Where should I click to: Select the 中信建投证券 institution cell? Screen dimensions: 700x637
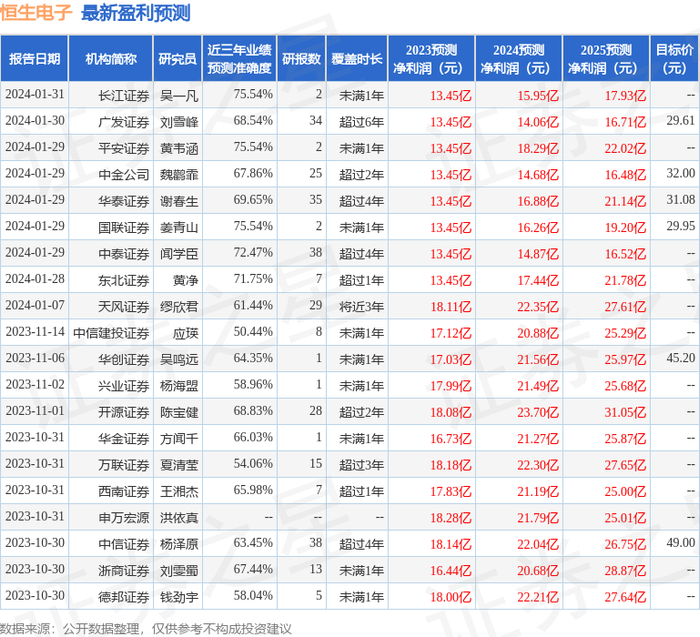(111, 333)
